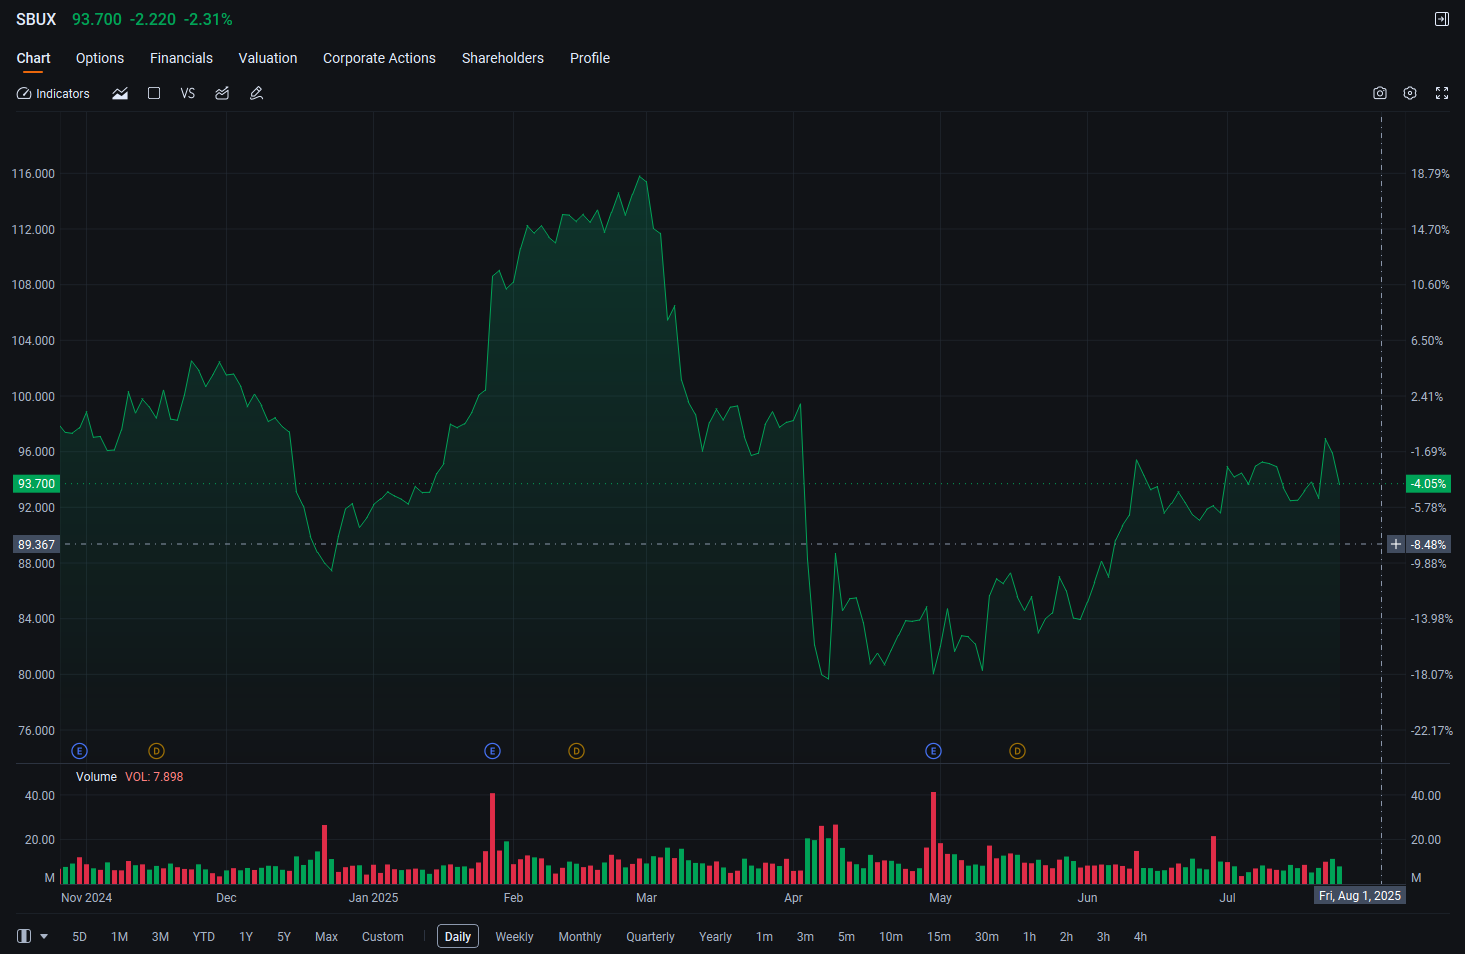Click the Fri, Aug 1, 2025 date label
This screenshot has height=954, width=1465.
click(x=1360, y=896)
